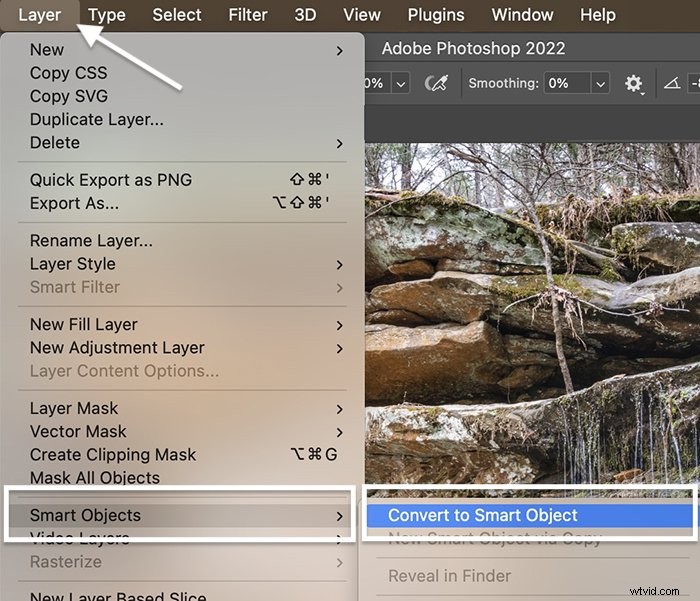
Task: Expand the Layer Style submenu
Action: [x=183, y=264]
